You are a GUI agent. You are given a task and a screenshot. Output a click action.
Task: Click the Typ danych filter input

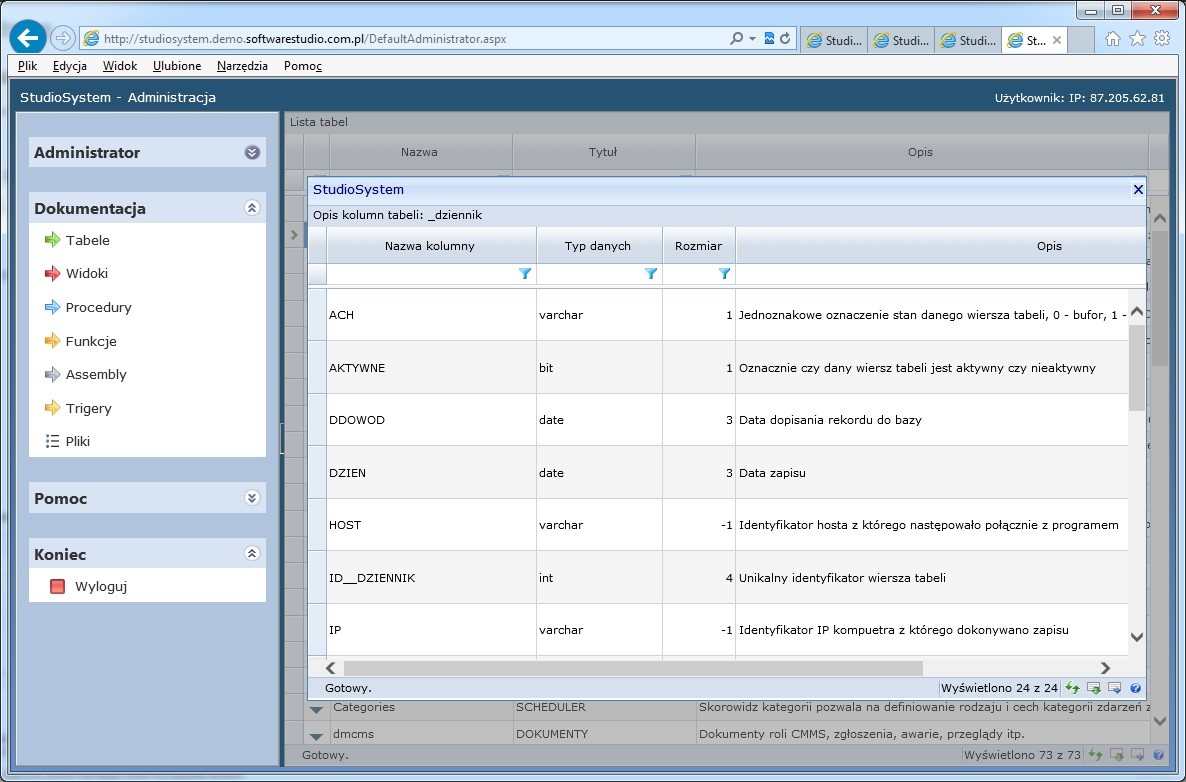pos(590,274)
